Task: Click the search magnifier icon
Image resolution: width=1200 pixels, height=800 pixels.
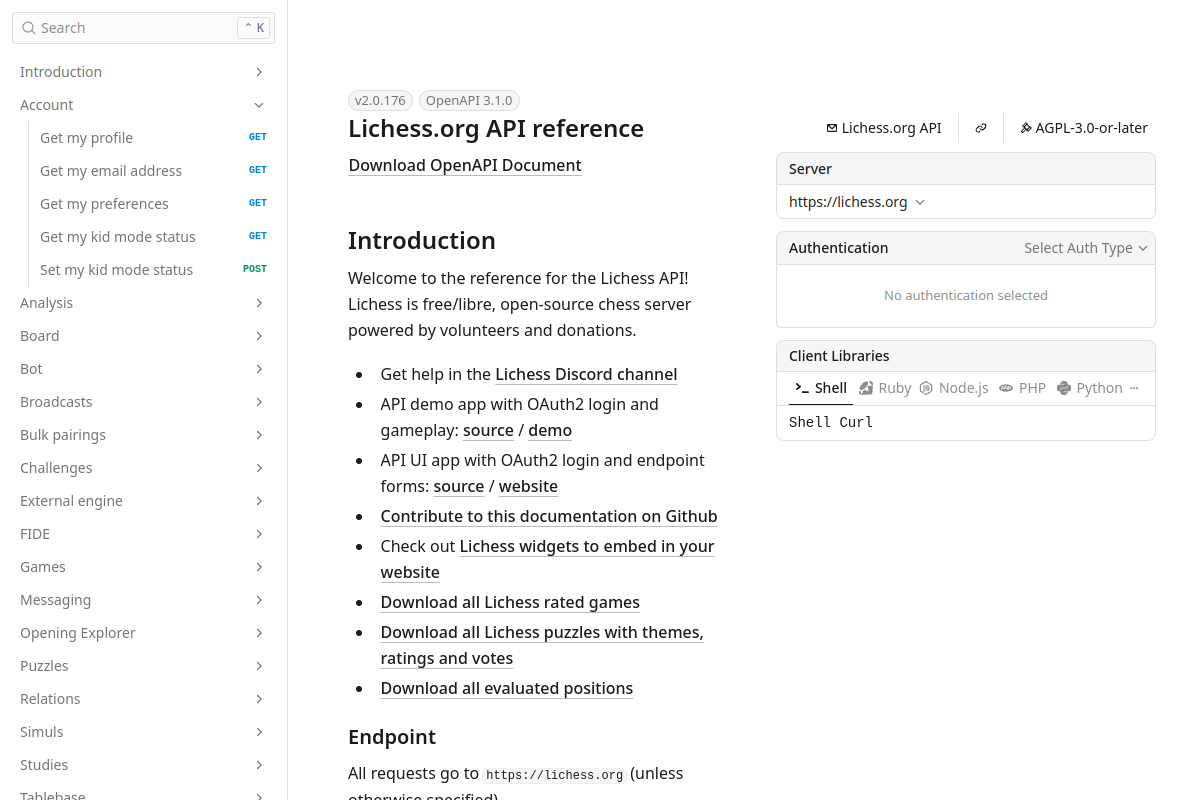Action: point(29,28)
